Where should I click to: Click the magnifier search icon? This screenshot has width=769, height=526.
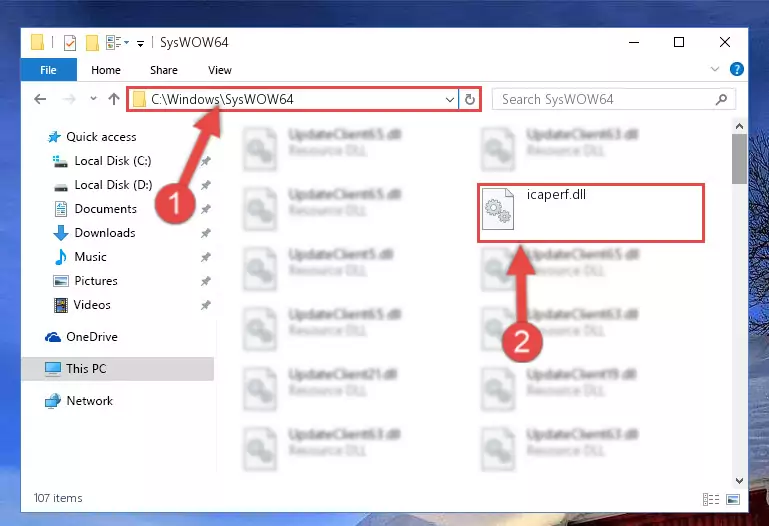click(721, 100)
